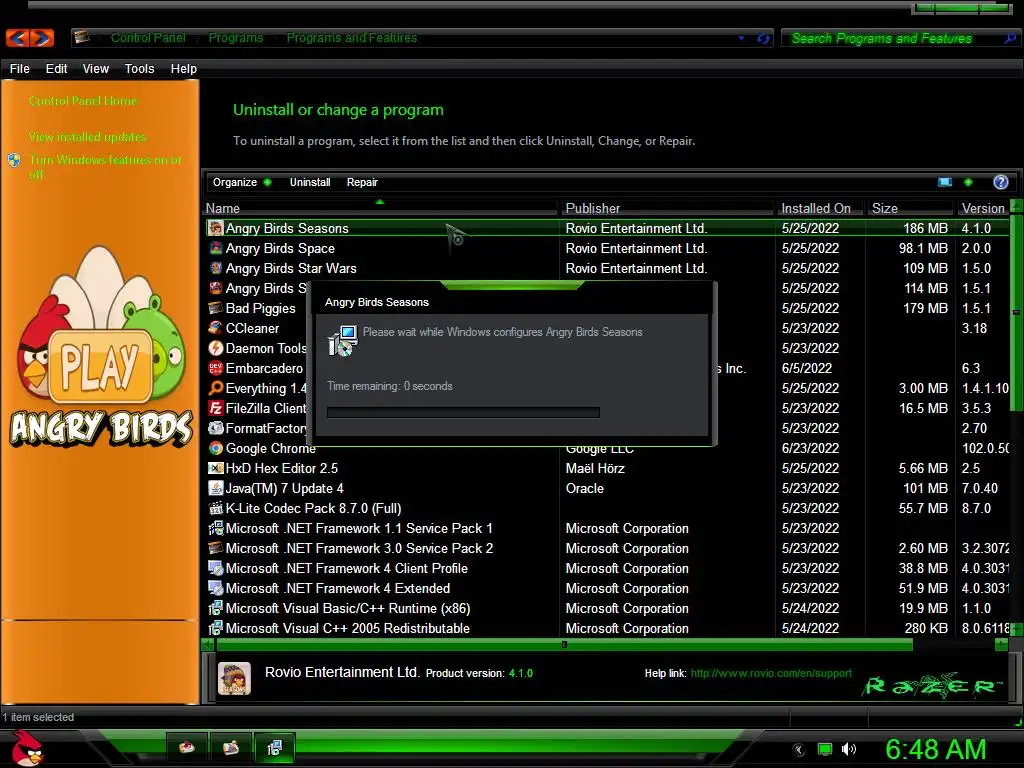Click the Angry Birds PLAY sidebar image
Image resolution: width=1024 pixels, height=768 pixels.
(x=101, y=347)
